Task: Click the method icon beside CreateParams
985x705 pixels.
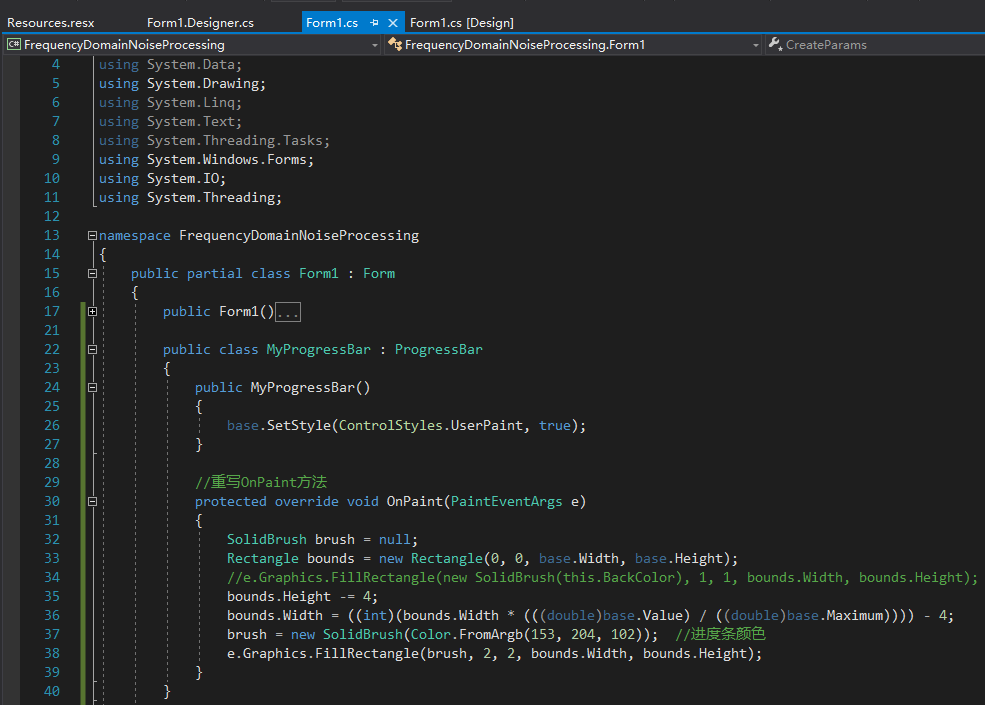Action: click(775, 44)
